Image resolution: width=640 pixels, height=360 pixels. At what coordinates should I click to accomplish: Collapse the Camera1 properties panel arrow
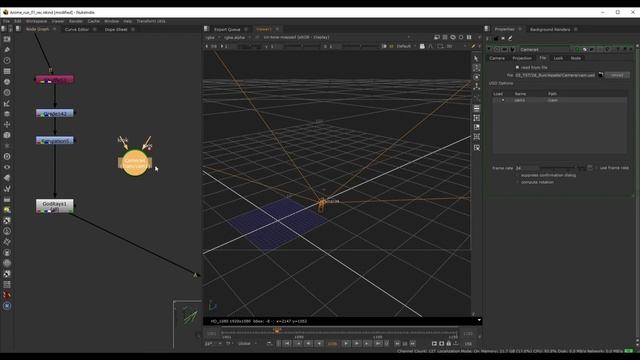(489, 49)
